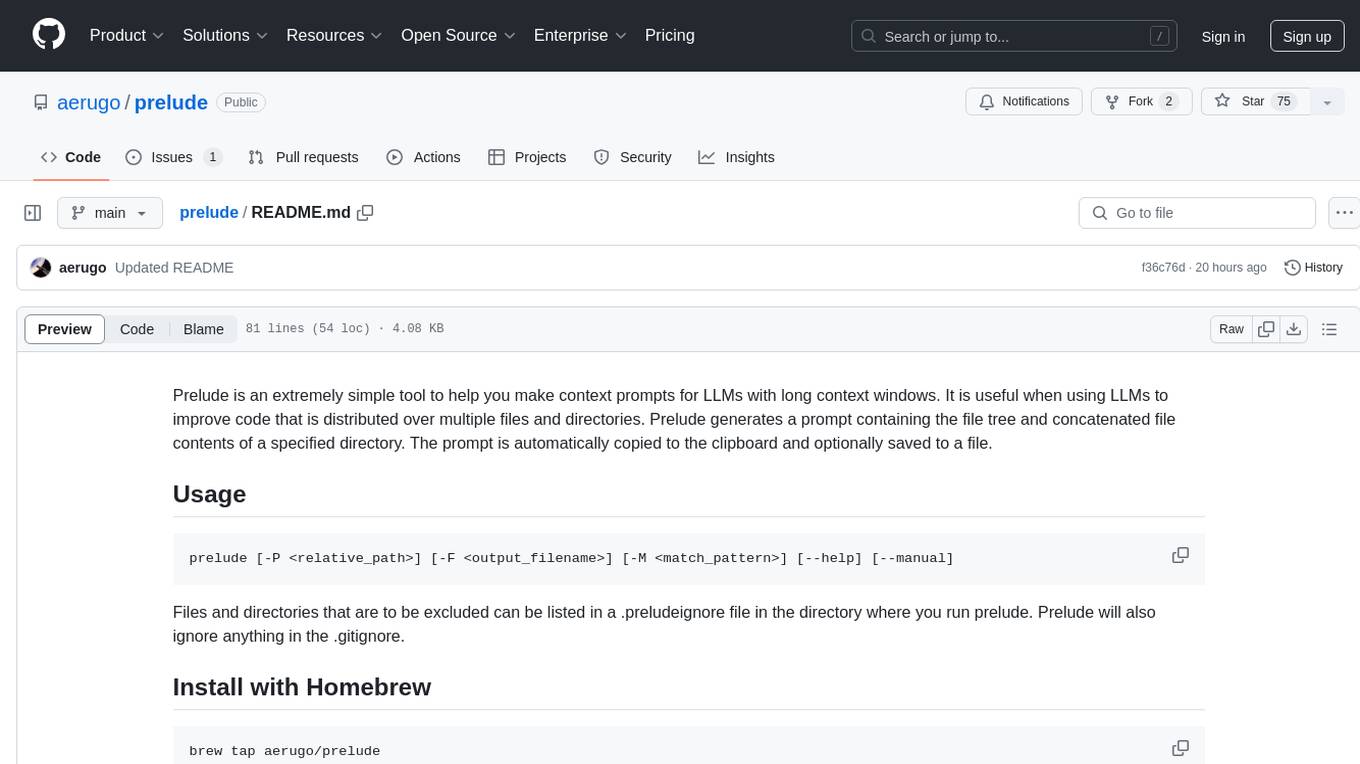Click the 81 lines file info text
This screenshot has height=764, width=1360.
click(x=344, y=329)
